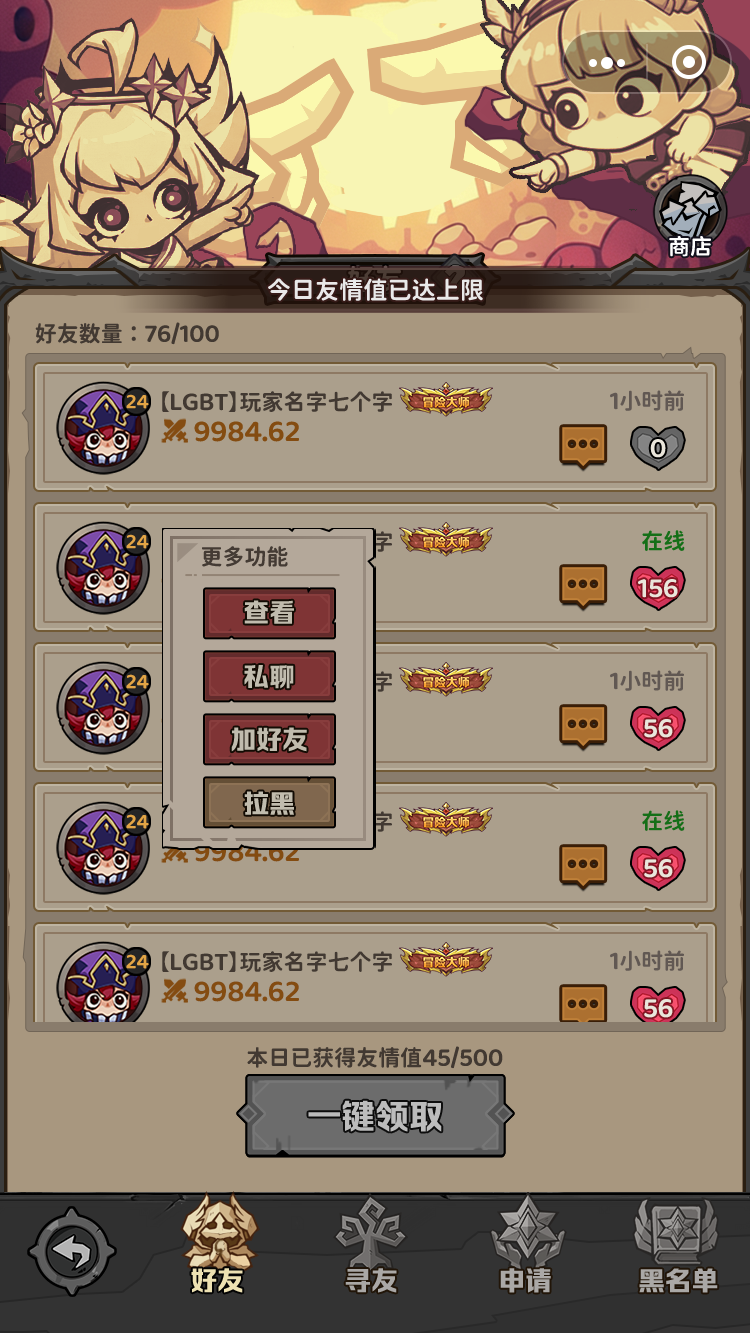The height and width of the screenshot is (1333, 750).
Task: Click the 一键领取 button
Action: pyautogui.click(x=375, y=1116)
